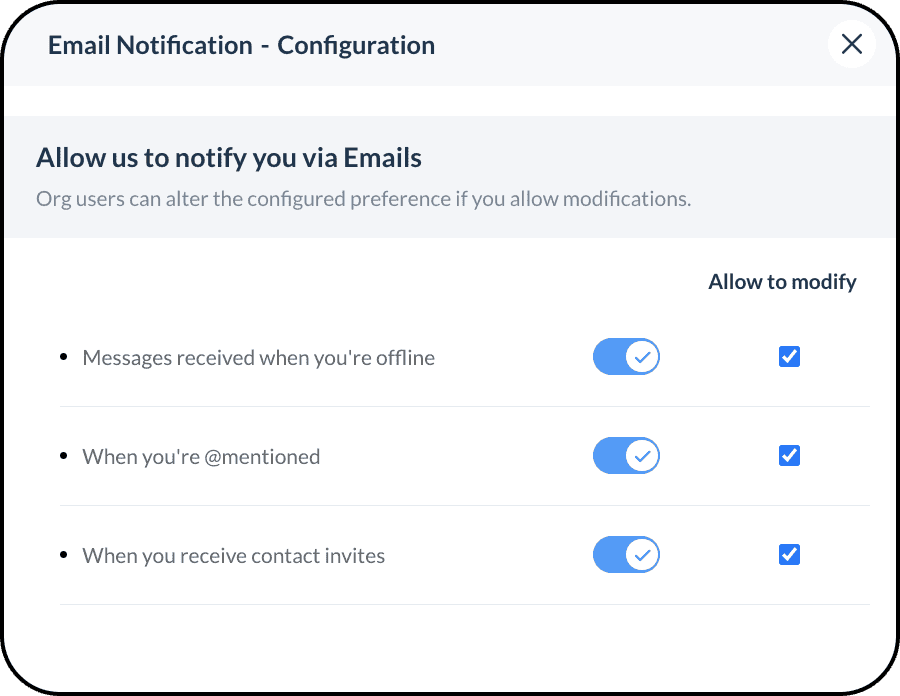Click the divider line below contact invites row
This screenshot has width=900, height=696.
pos(465,604)
